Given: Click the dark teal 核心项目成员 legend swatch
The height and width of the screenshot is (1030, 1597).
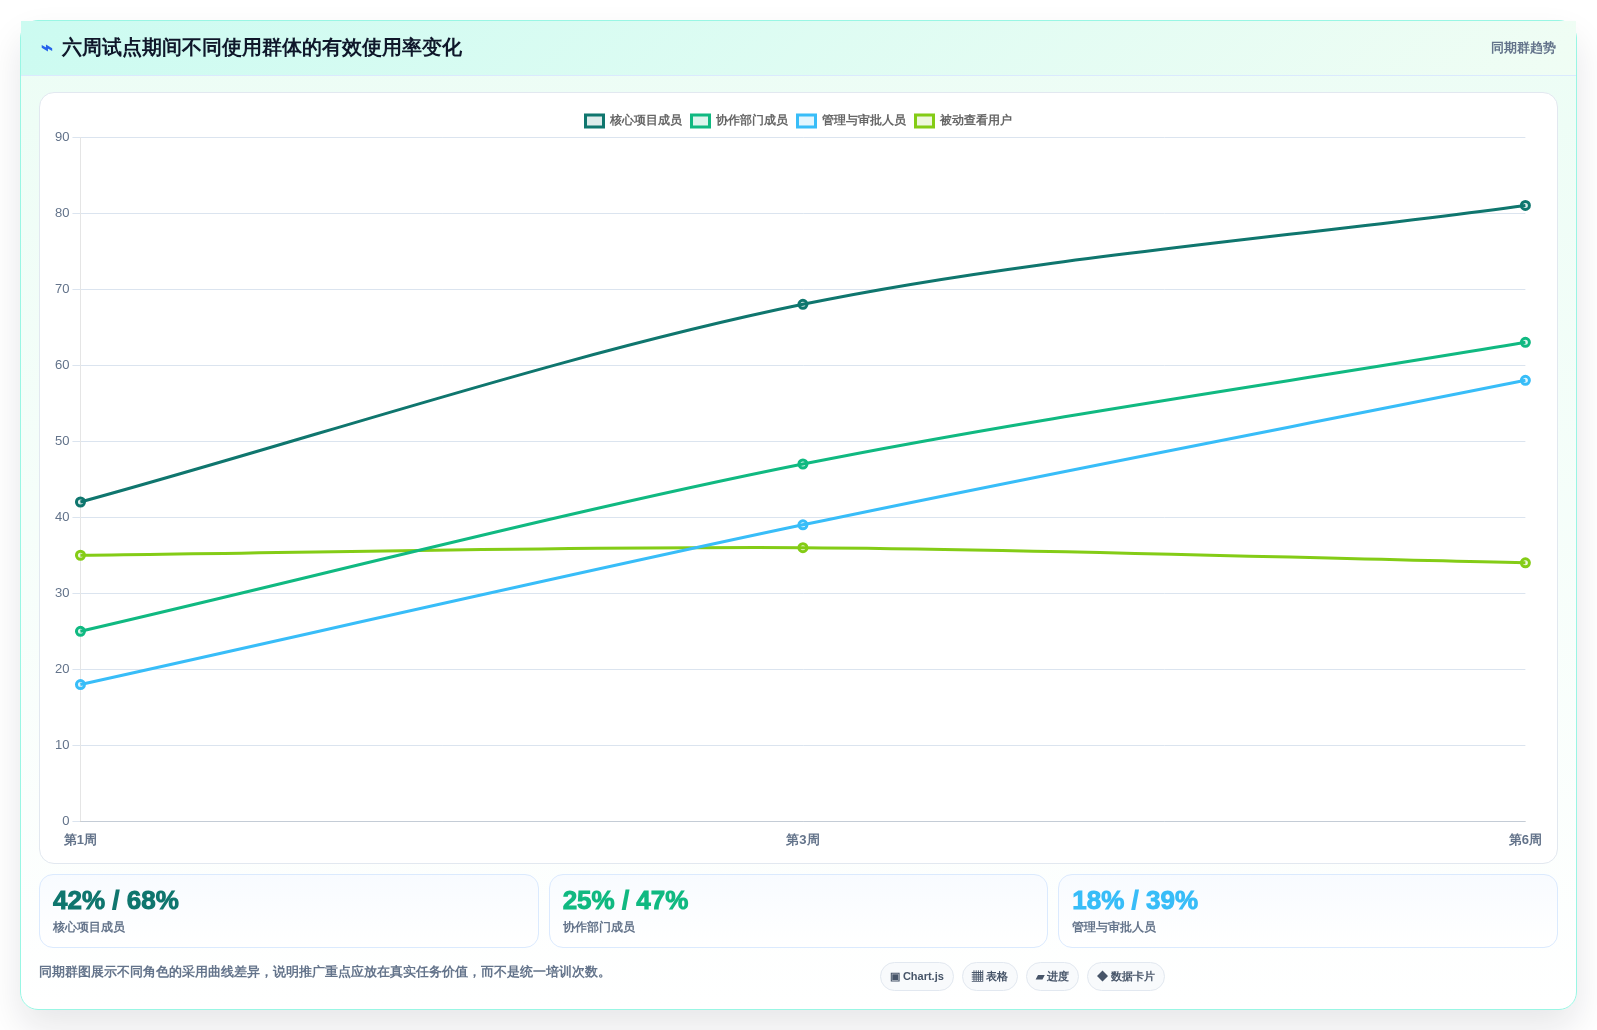Looking at the screenshot, I should pyautogui.click(x=595, y=121).
